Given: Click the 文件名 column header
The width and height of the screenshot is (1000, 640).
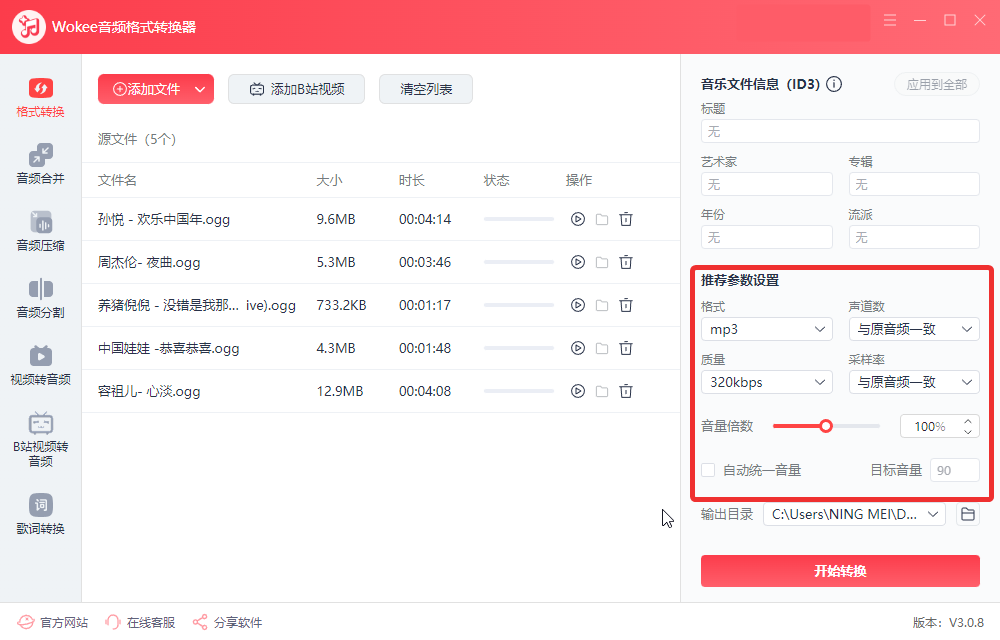Looking at the screenshot, I should (117, 180).
